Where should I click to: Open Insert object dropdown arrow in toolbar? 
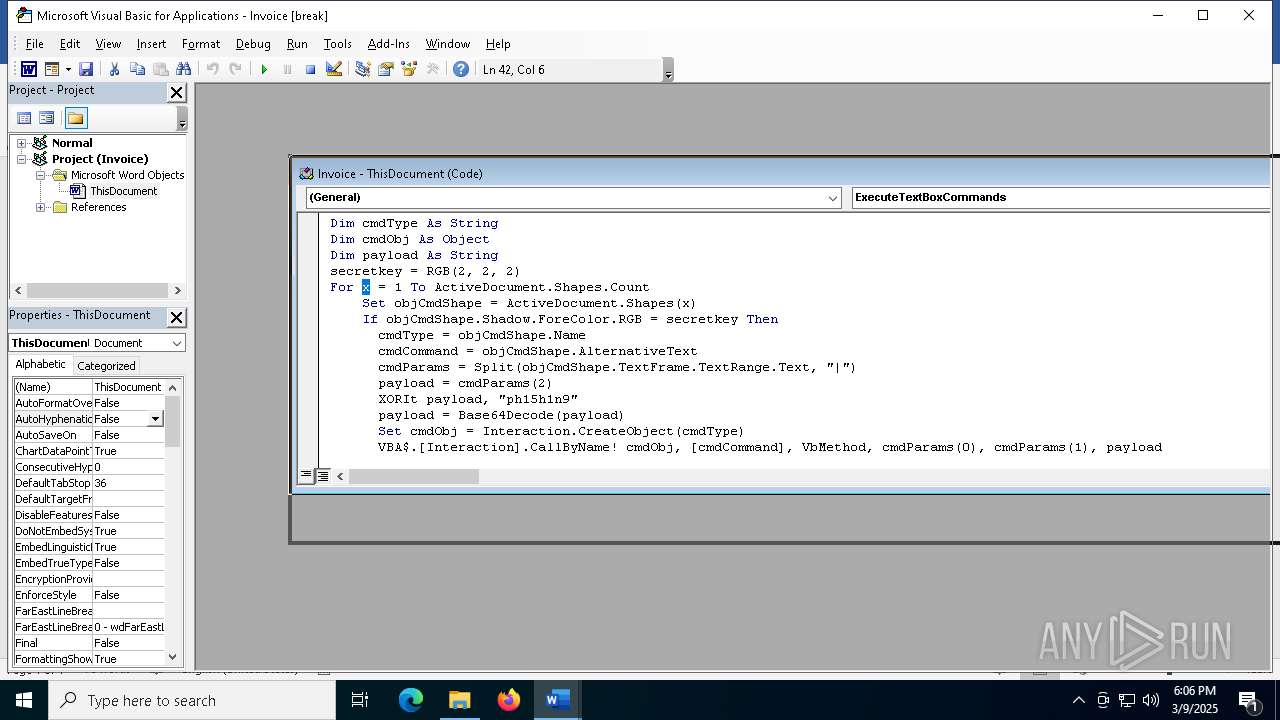68,69
